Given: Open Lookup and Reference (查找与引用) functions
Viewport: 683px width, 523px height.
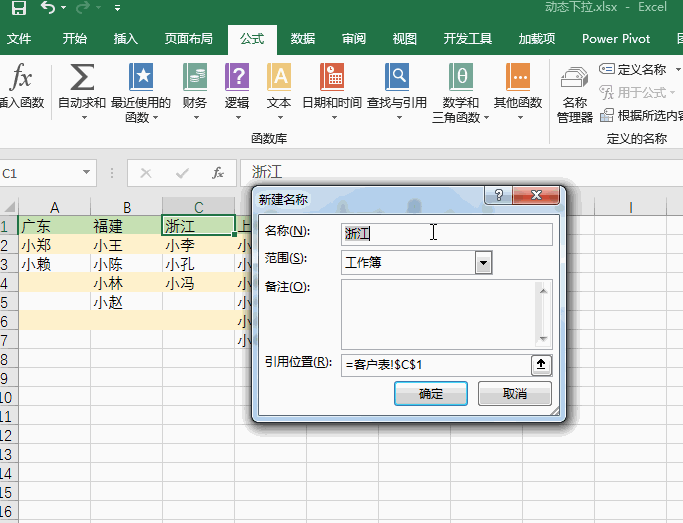Looking at the screenshot, I should coord(397,78).
